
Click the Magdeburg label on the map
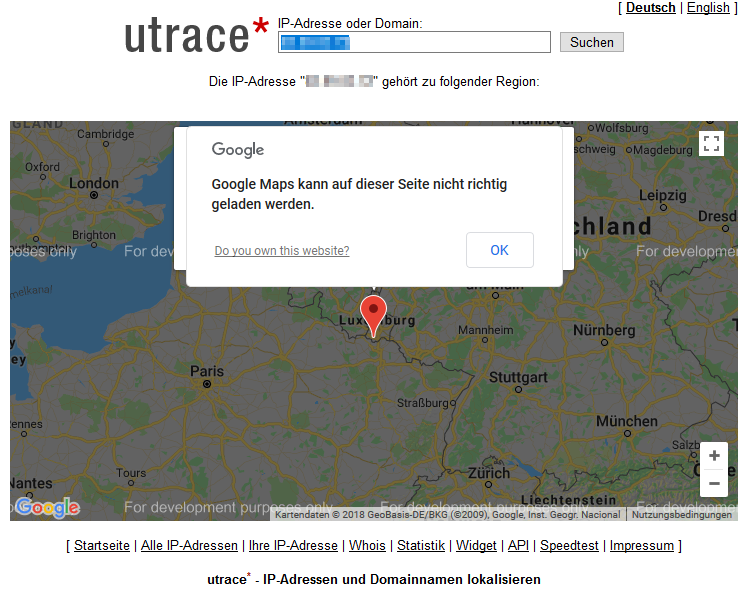click(663, 150)
